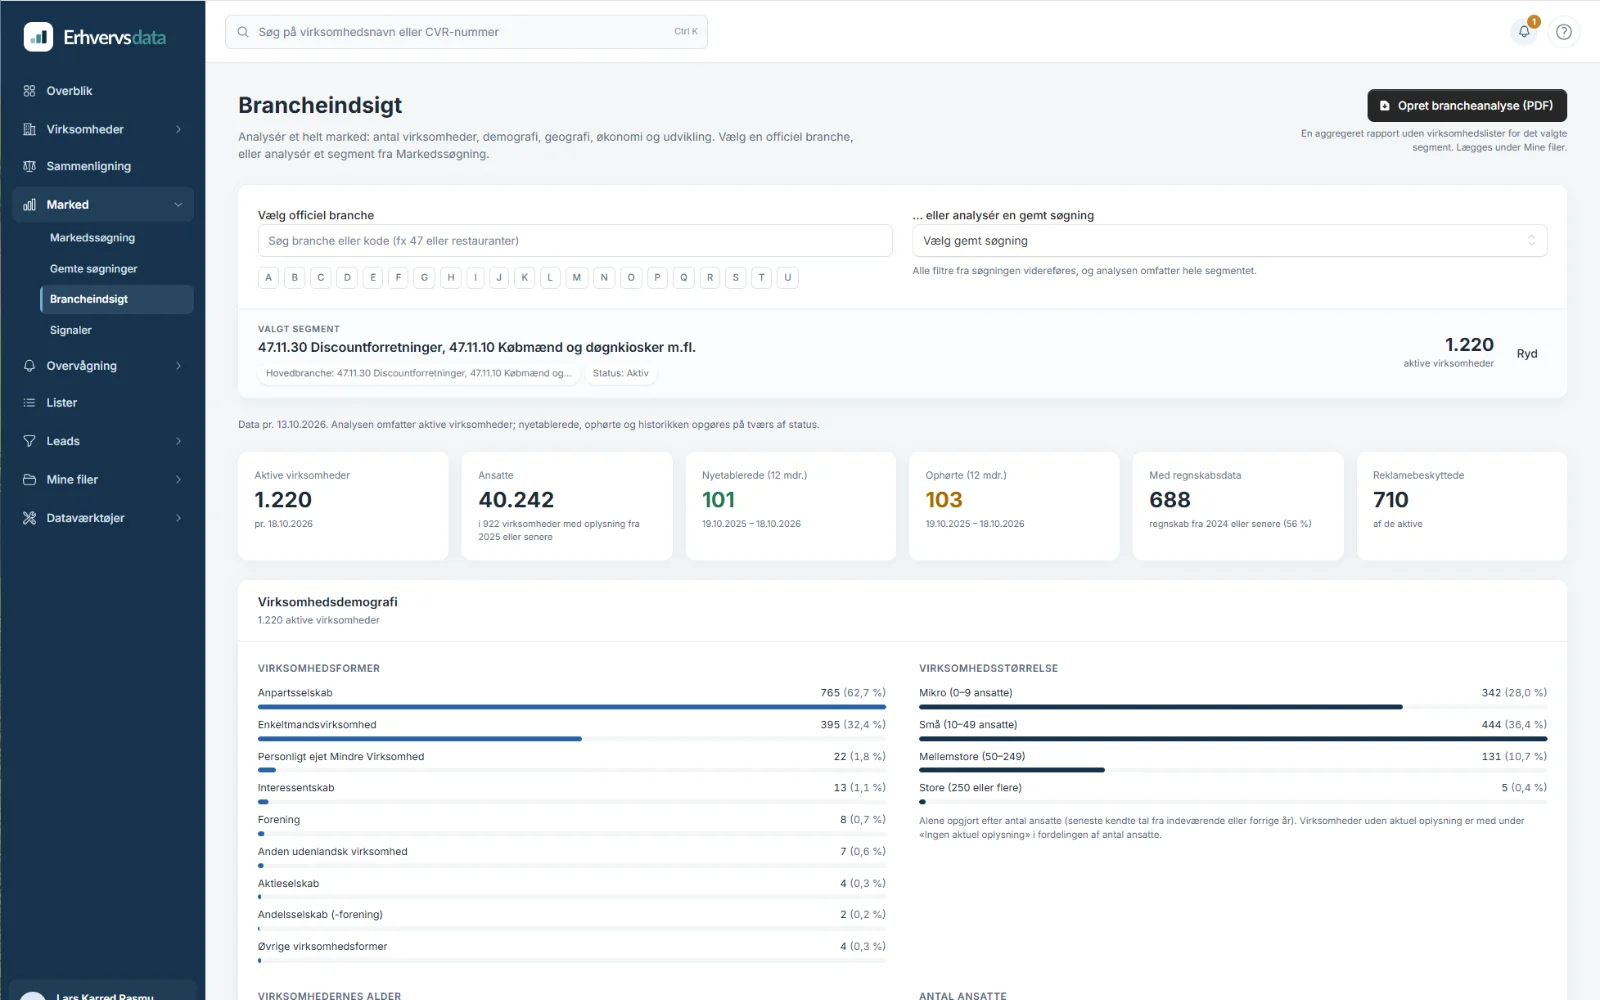Screen dimensions: 1600x1000
Task: Open the Vælg gemt søgning dropdown
Action: coord(1229,241)
